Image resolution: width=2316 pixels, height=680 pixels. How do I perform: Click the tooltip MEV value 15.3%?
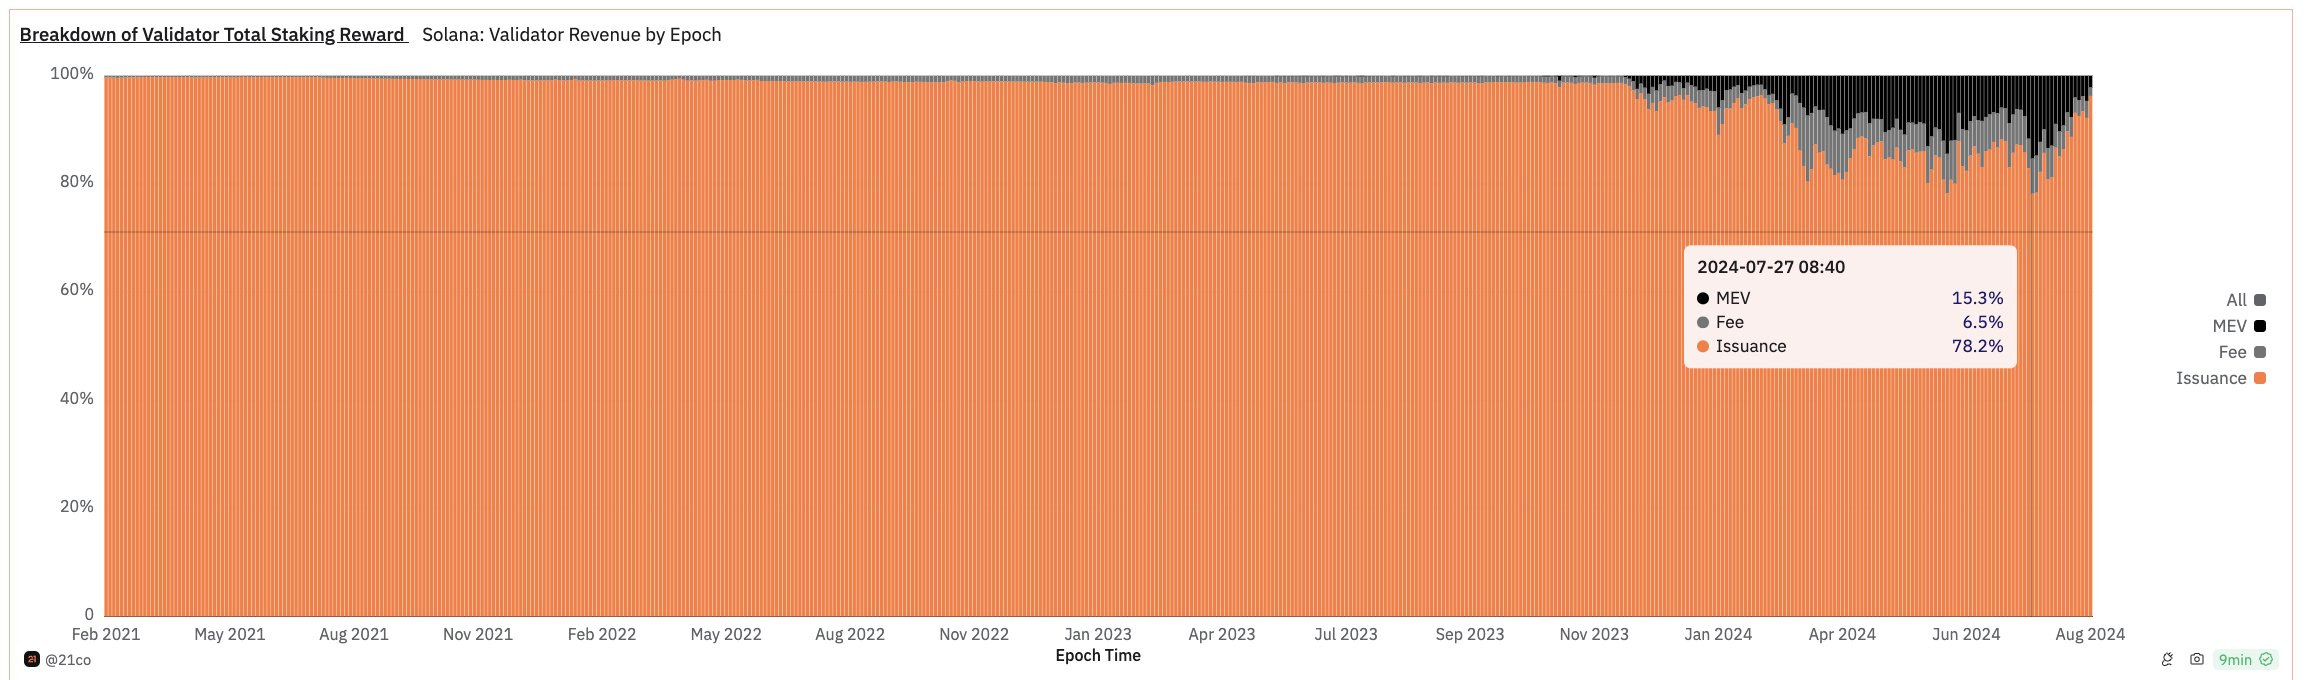[1977, 298]
